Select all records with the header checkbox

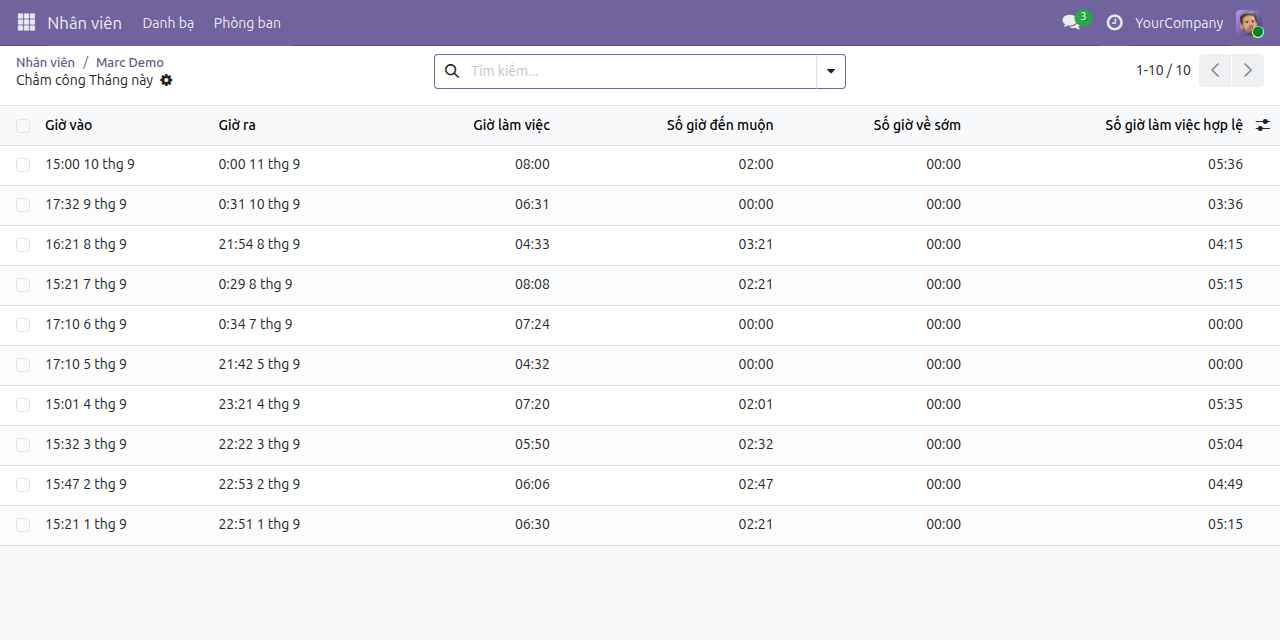coord(23,125)
